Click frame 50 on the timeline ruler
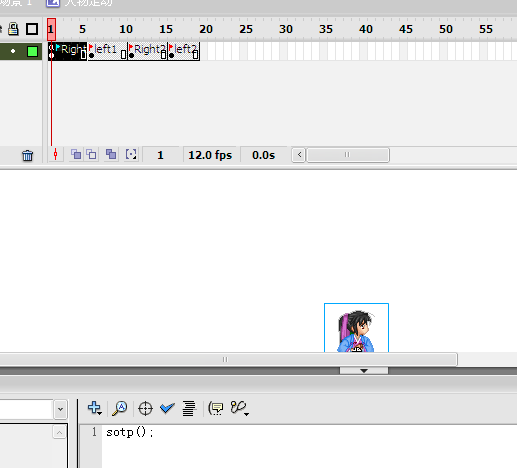The image size is (517, 468). click(446, 29)
